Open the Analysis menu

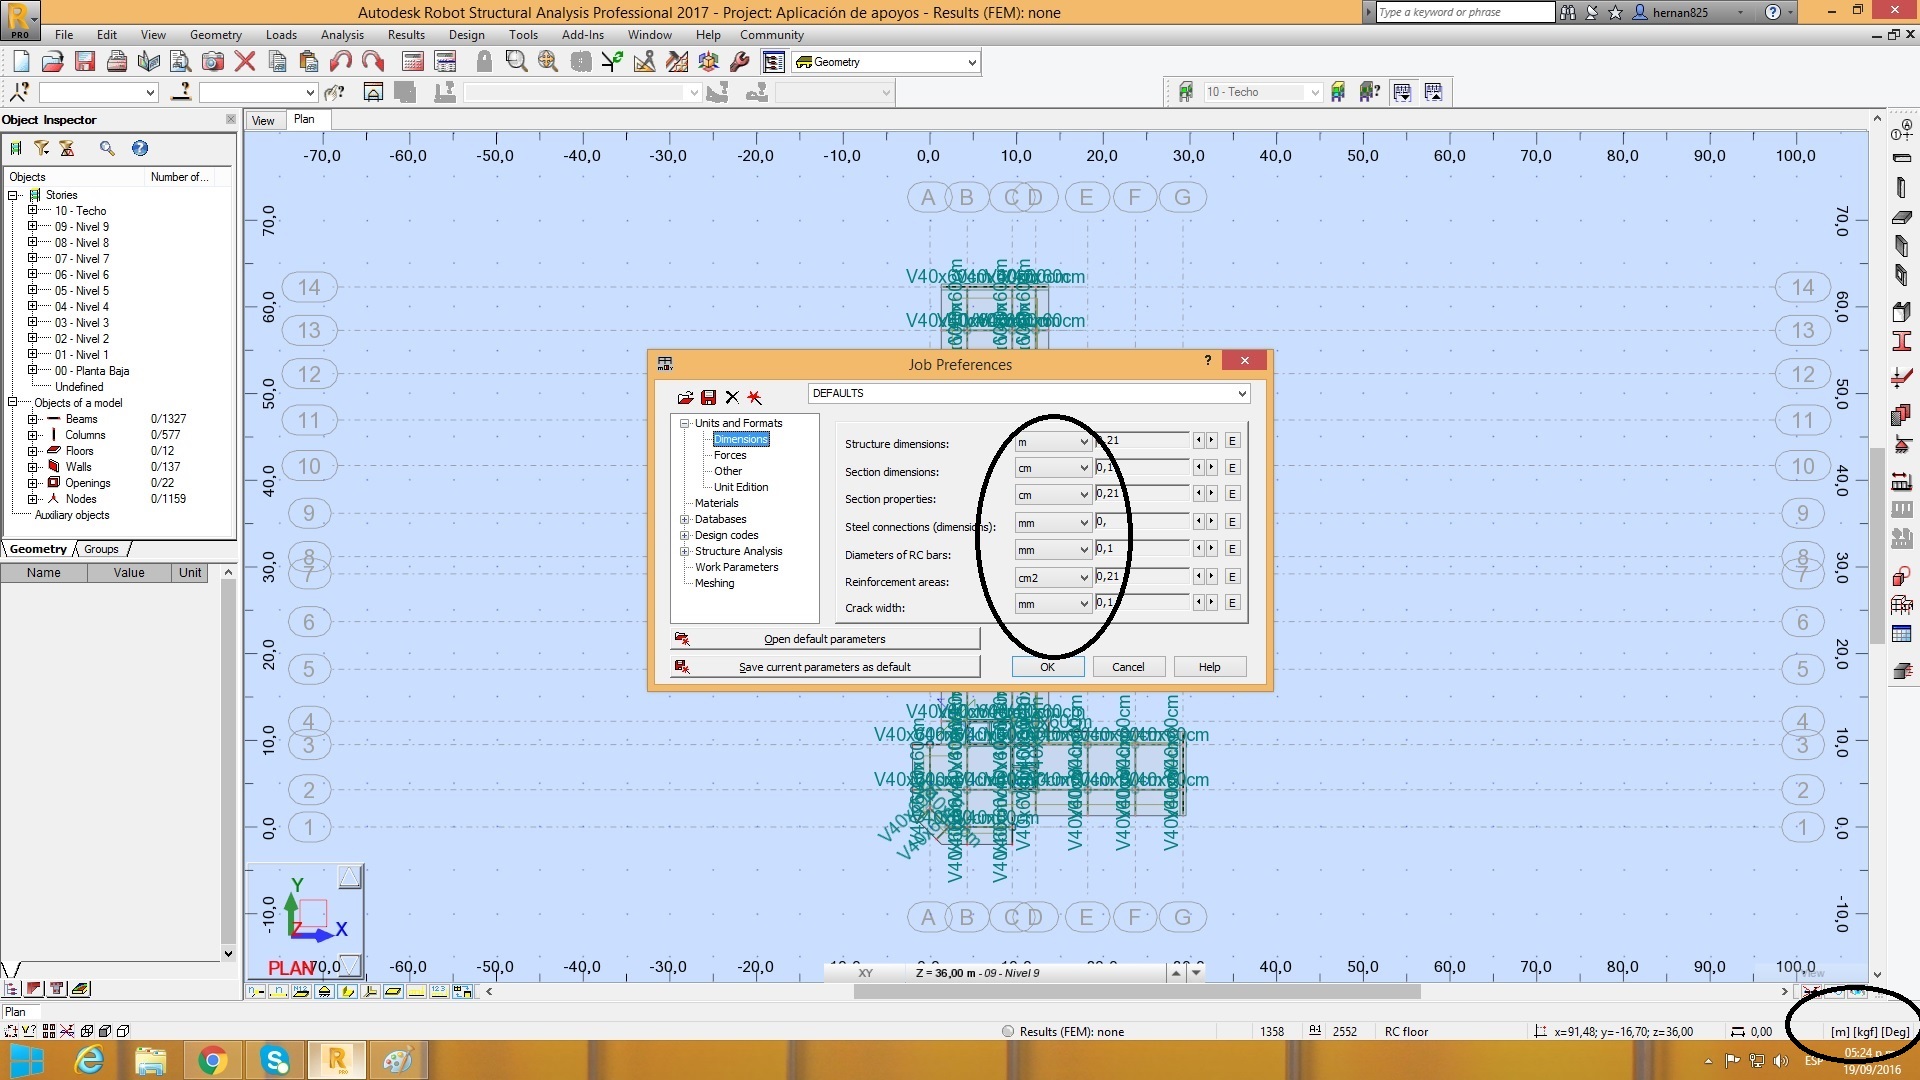click(341, 34)
